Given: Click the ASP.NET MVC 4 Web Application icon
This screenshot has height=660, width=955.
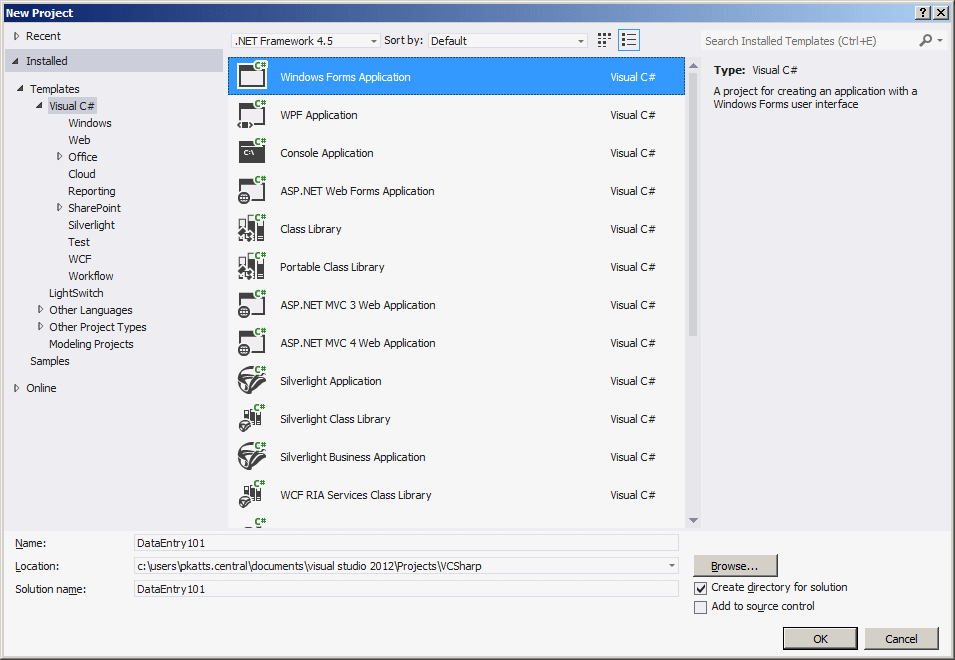Looking at the screenshot, I should click(x=252, y=343).
